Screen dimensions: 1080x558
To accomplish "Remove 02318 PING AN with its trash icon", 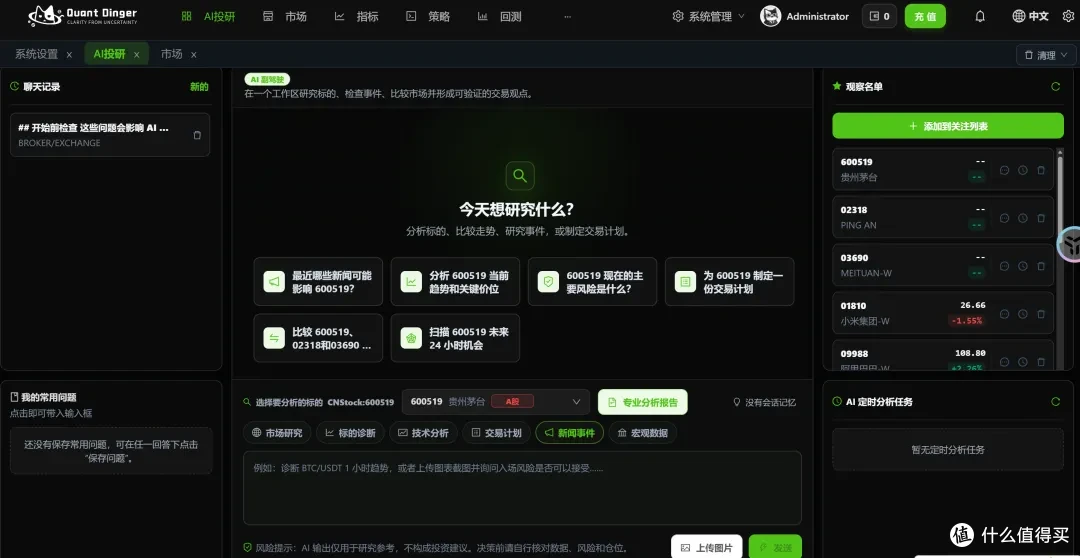I will click(1041, 218).
